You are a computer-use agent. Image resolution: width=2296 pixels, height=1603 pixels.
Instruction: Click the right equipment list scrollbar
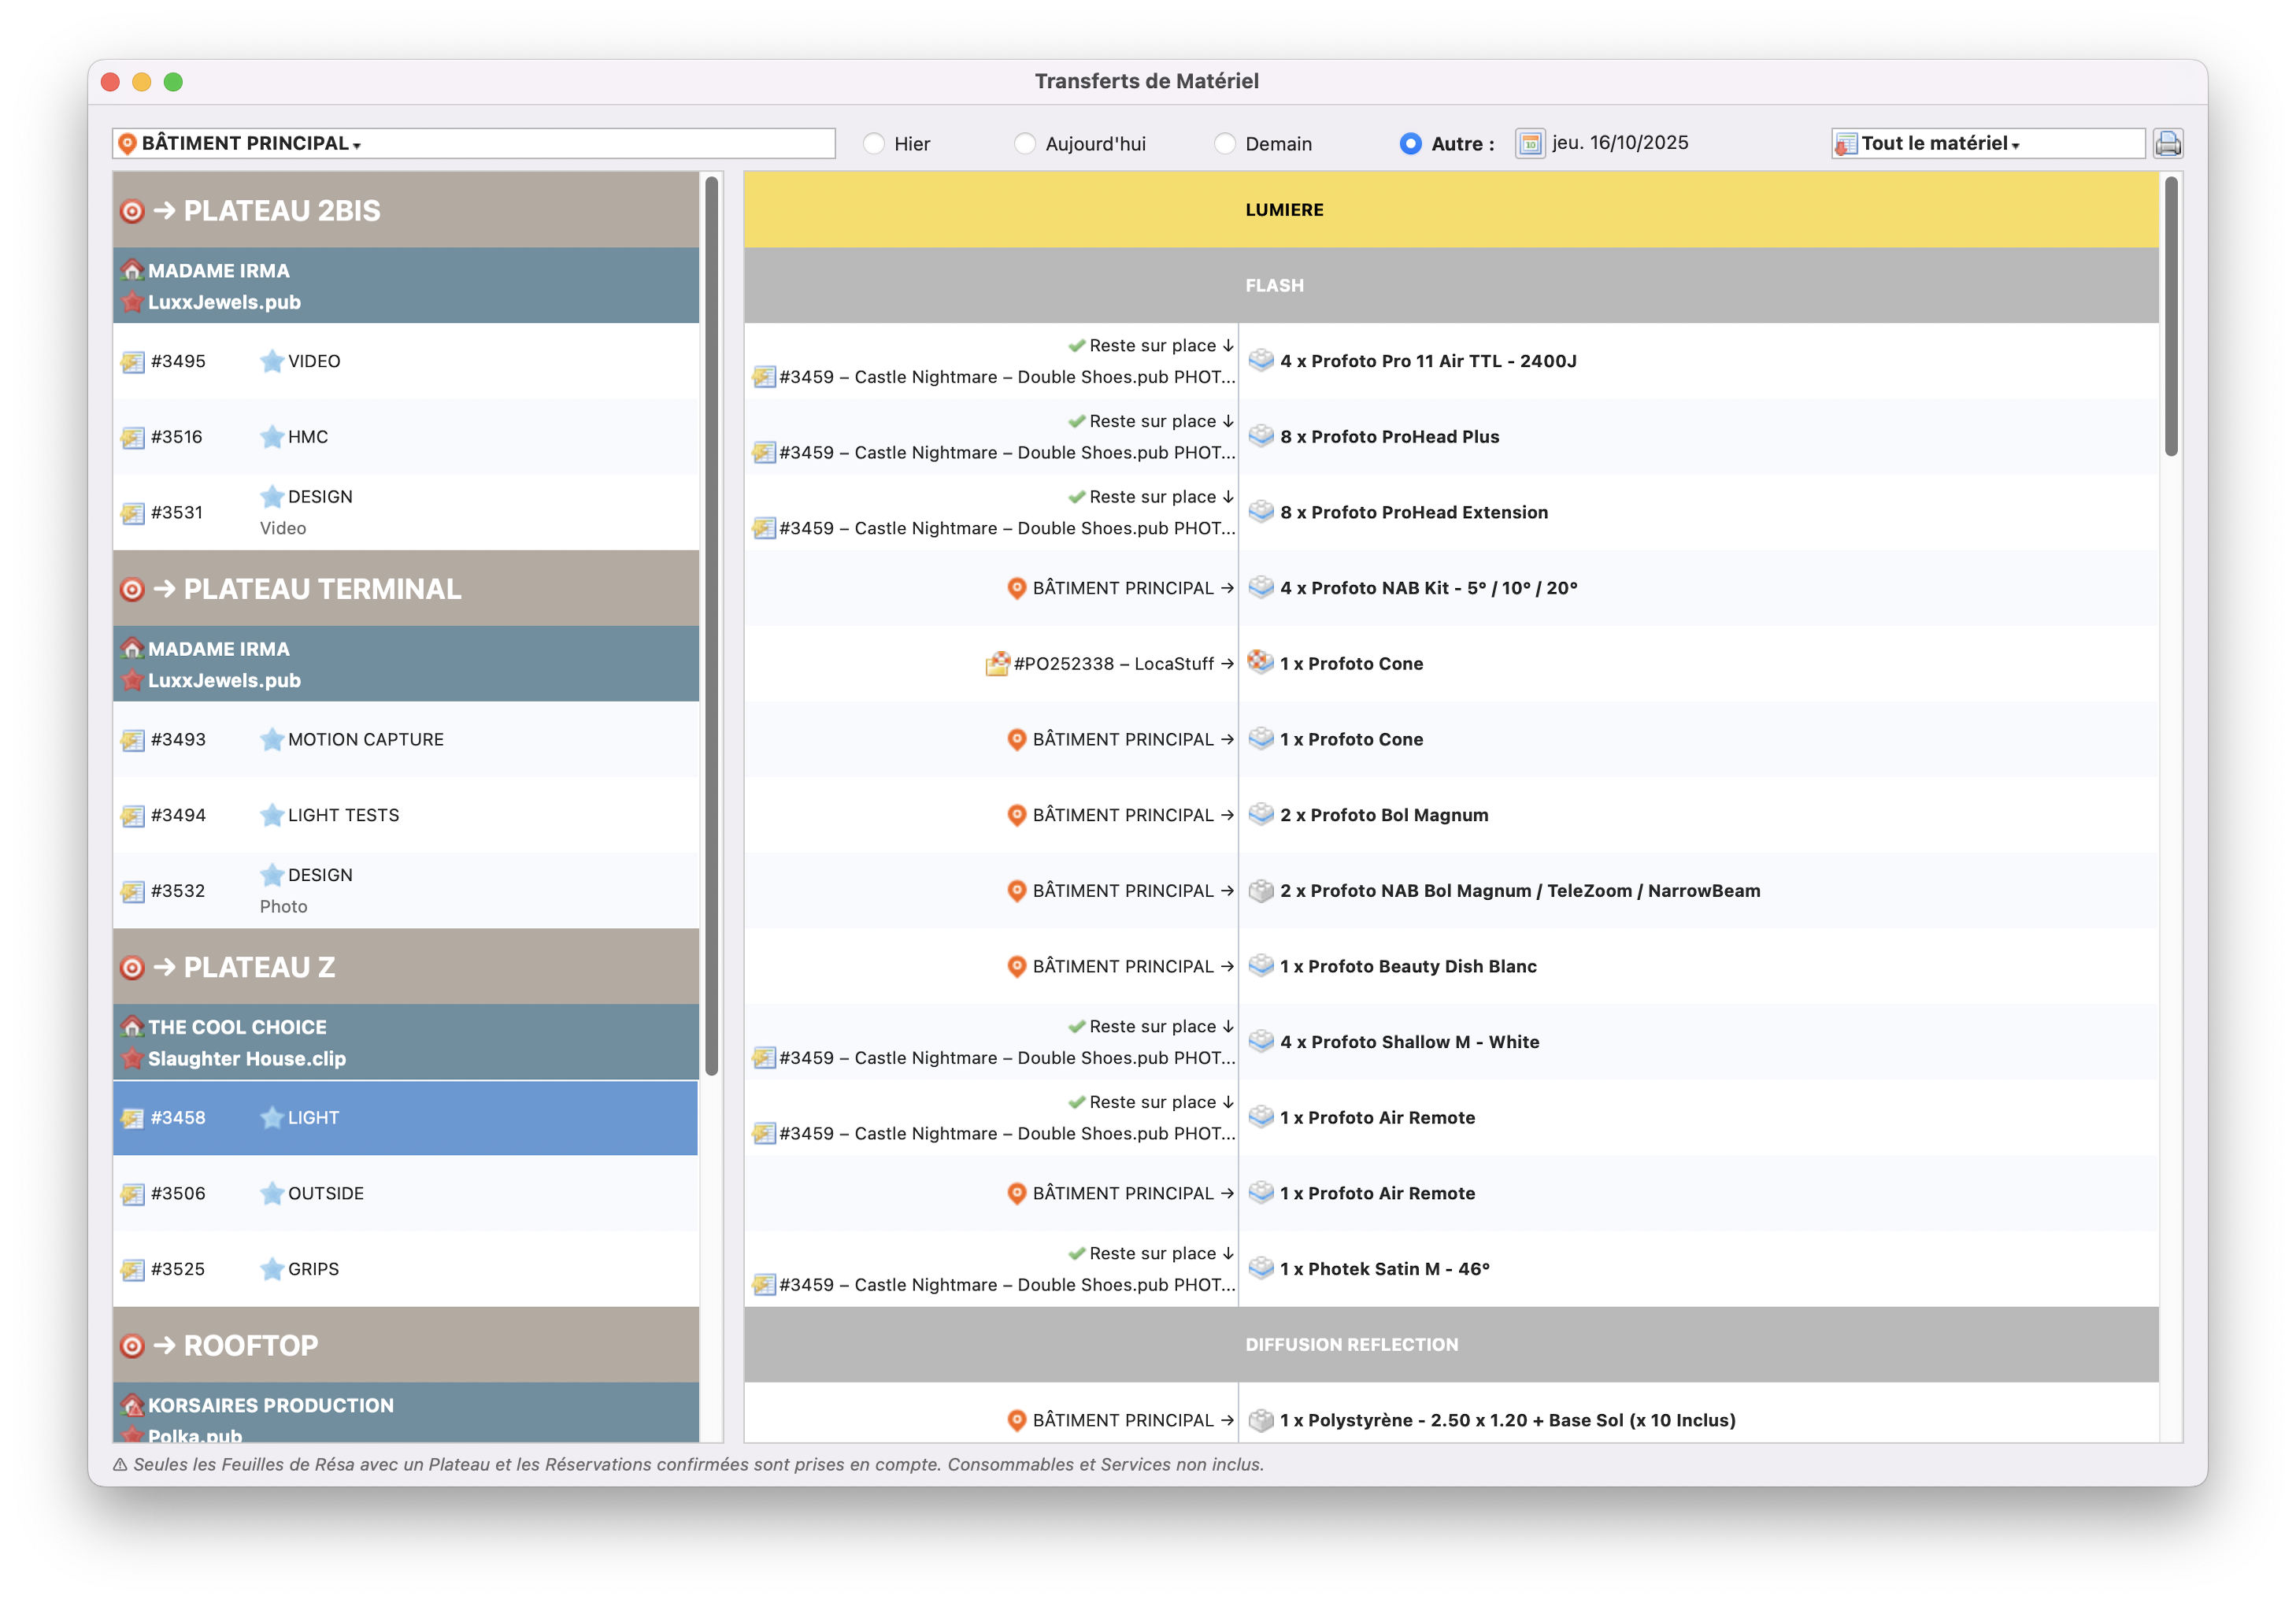pyautogui.click(x=2170, y=316)
